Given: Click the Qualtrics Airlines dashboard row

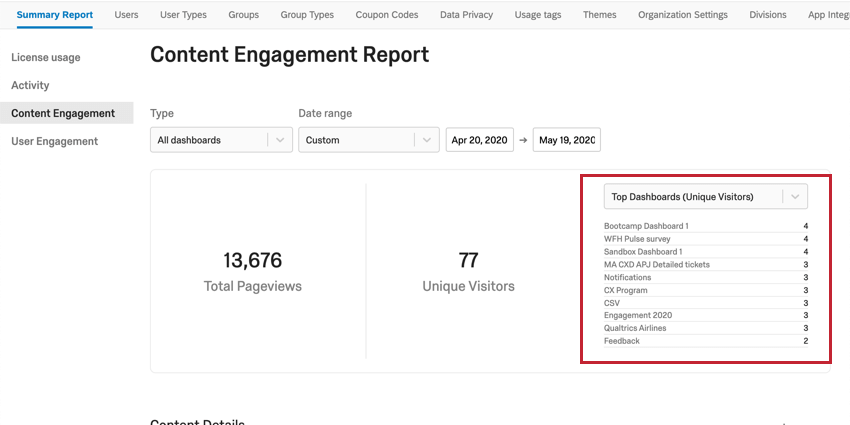Looking at the screenshot, I should (635, 328).
